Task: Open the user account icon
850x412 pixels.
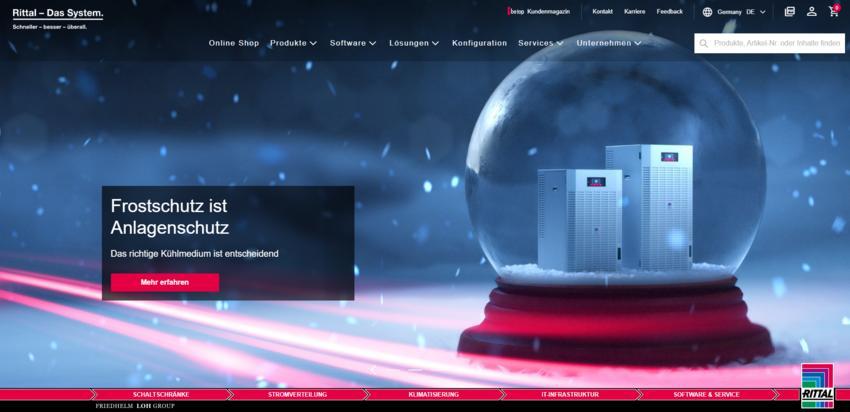Action: pyautogui.click(x=812, y=11)
